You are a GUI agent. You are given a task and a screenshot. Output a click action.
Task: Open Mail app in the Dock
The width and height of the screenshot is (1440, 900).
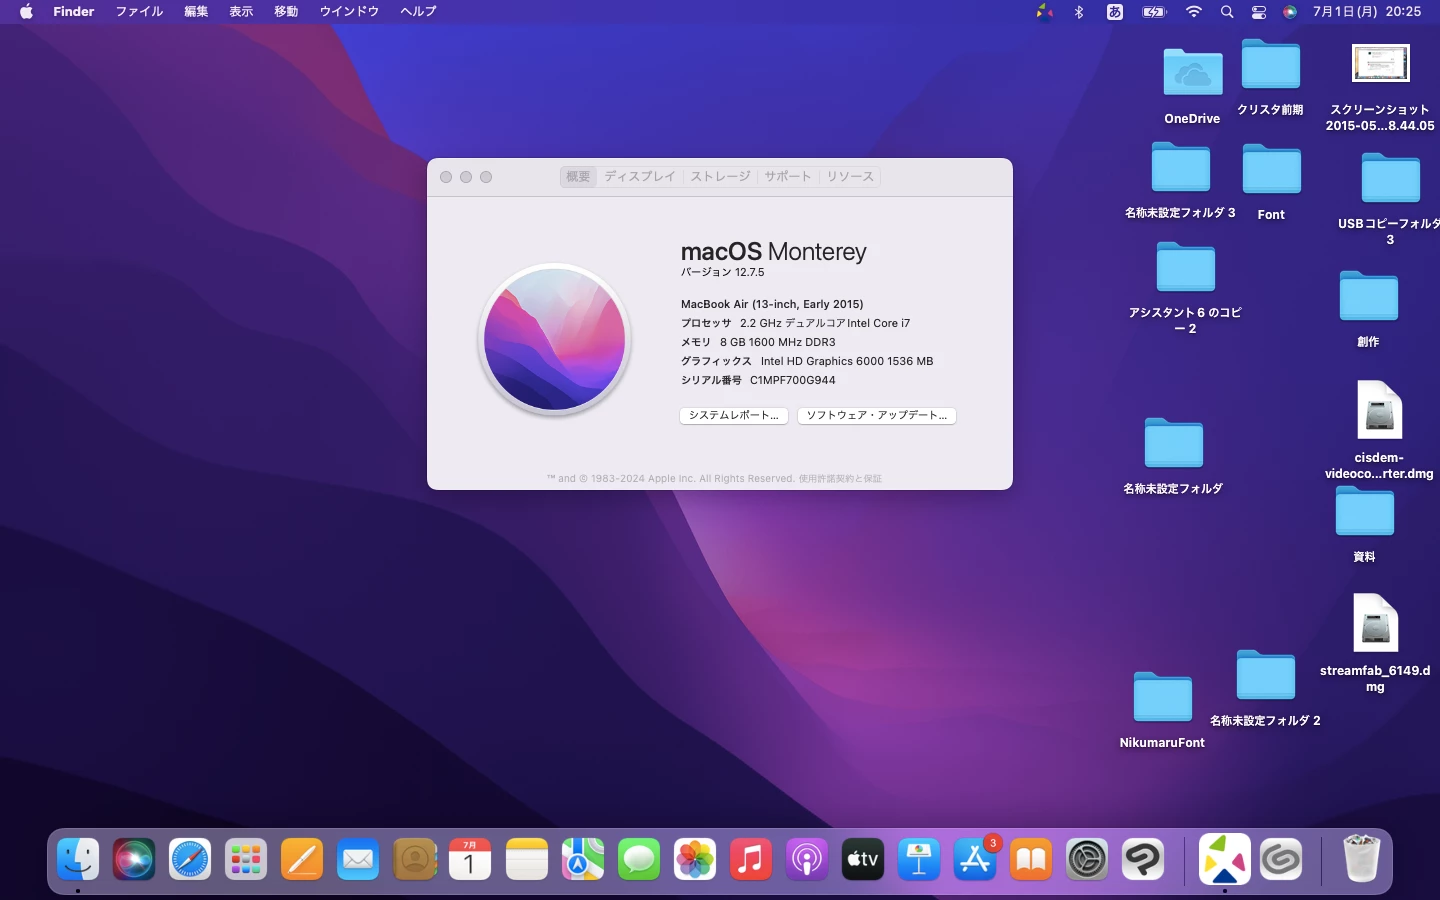358,859
